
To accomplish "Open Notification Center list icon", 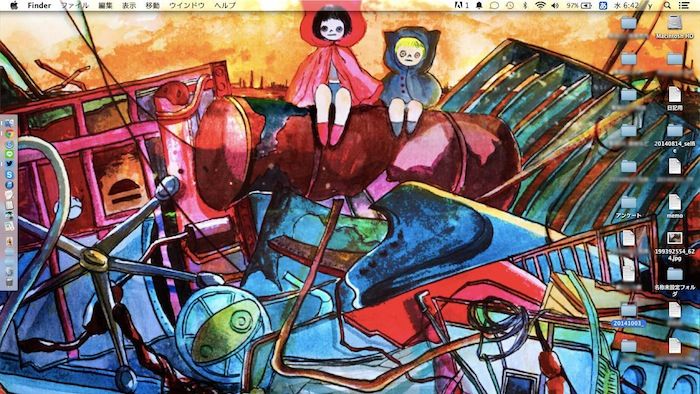I will (x=683, y=5).
